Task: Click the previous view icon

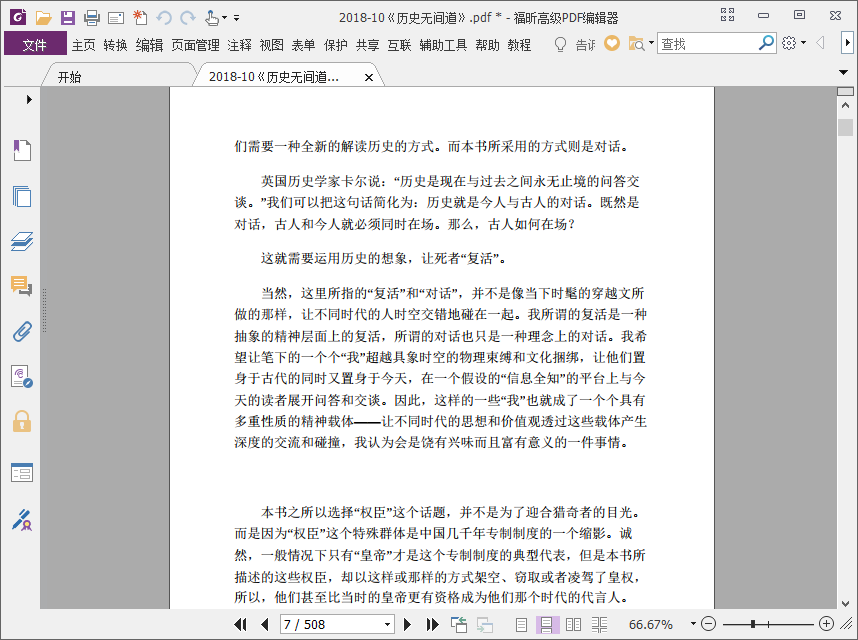Action: 459,624
